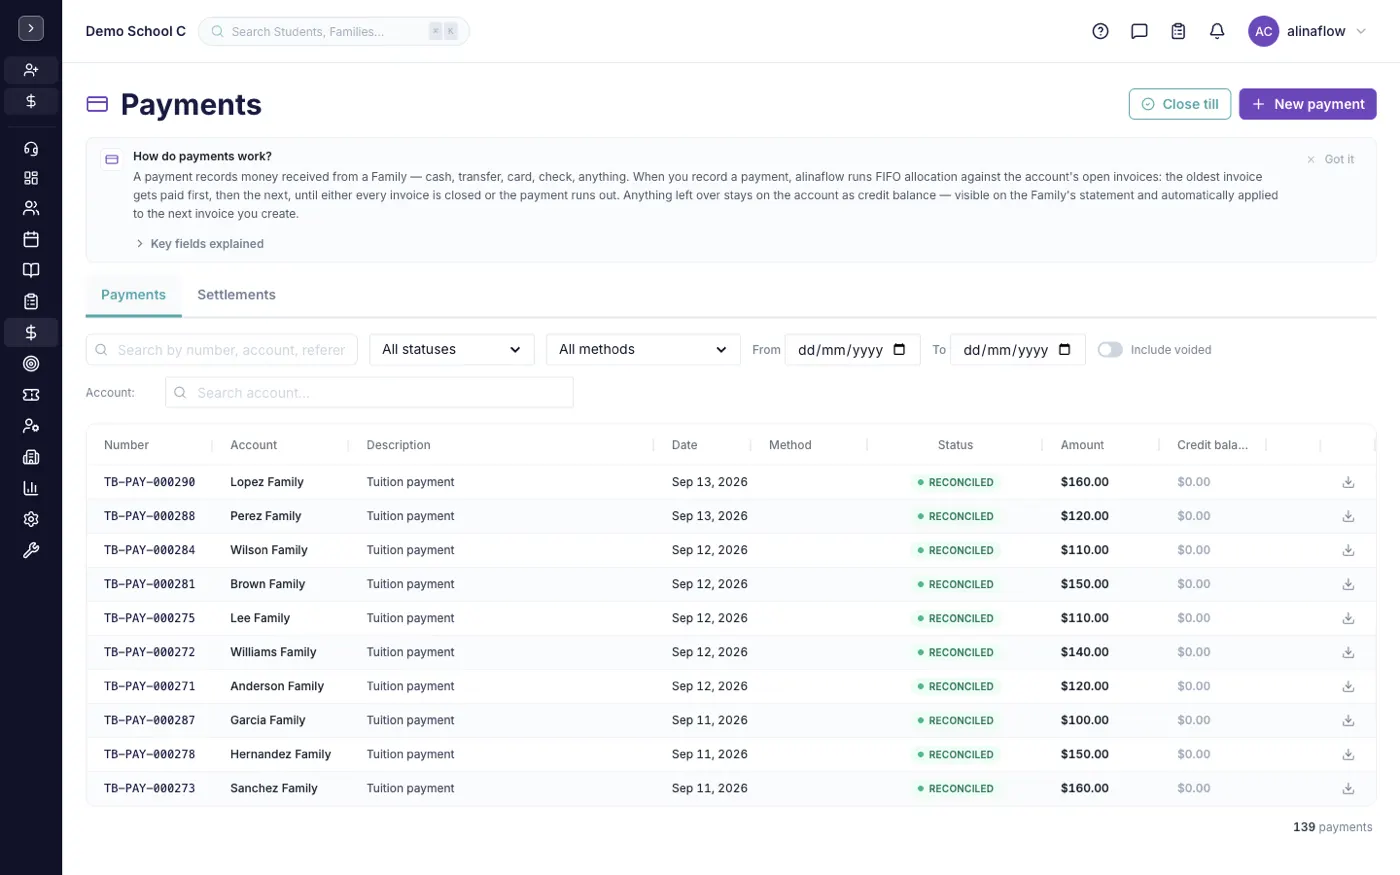Open the people icon in sidebar
The height and width of the screenshot is (875, 1400).
click(x=31, y=208)
